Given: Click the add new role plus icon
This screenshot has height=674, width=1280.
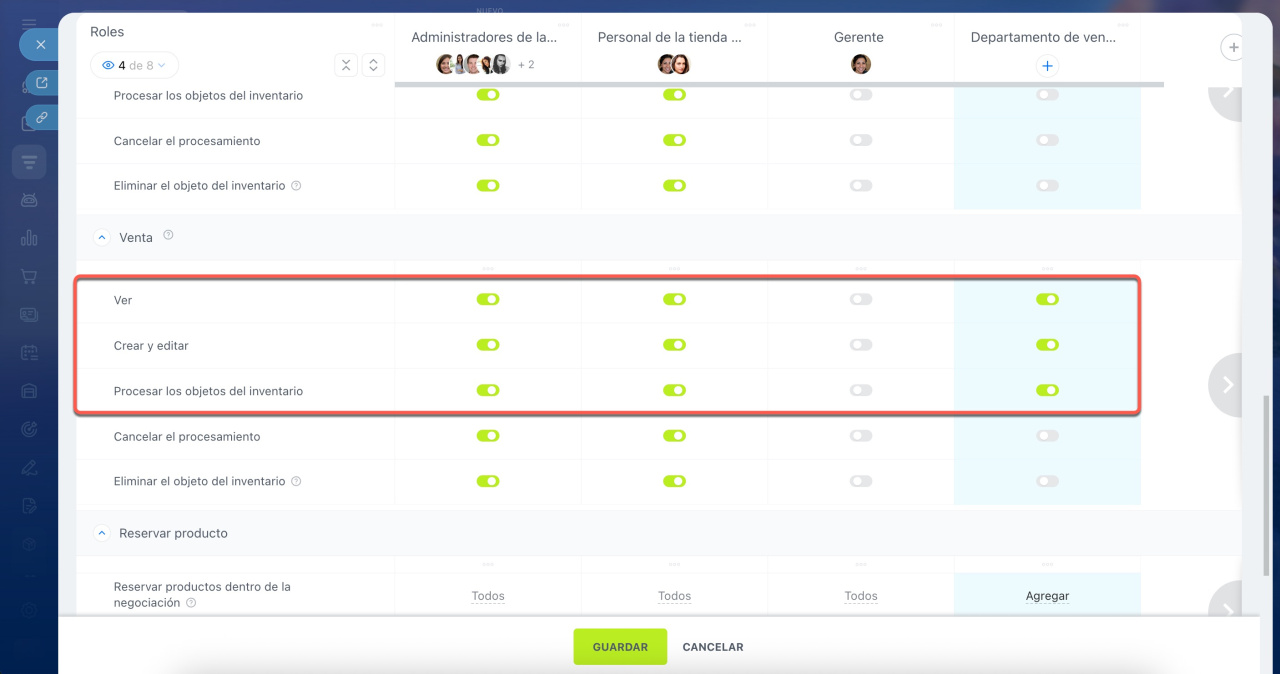Looking at the screenshot, I should coord(1233,47).
